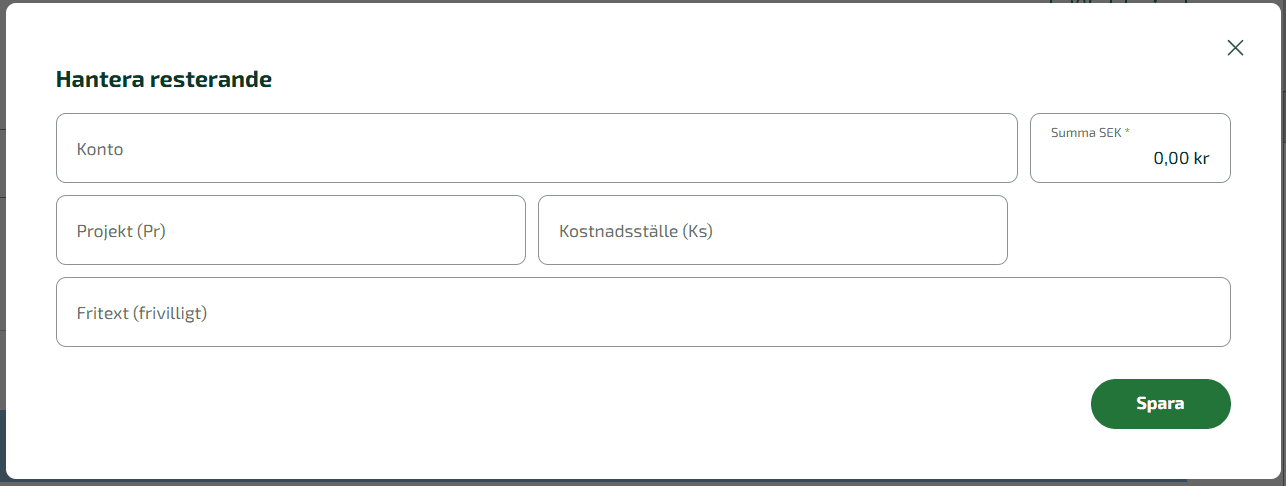Click the required asterisk beside Summa SEK
The image size is (1286, 486).
(1128, 131)
